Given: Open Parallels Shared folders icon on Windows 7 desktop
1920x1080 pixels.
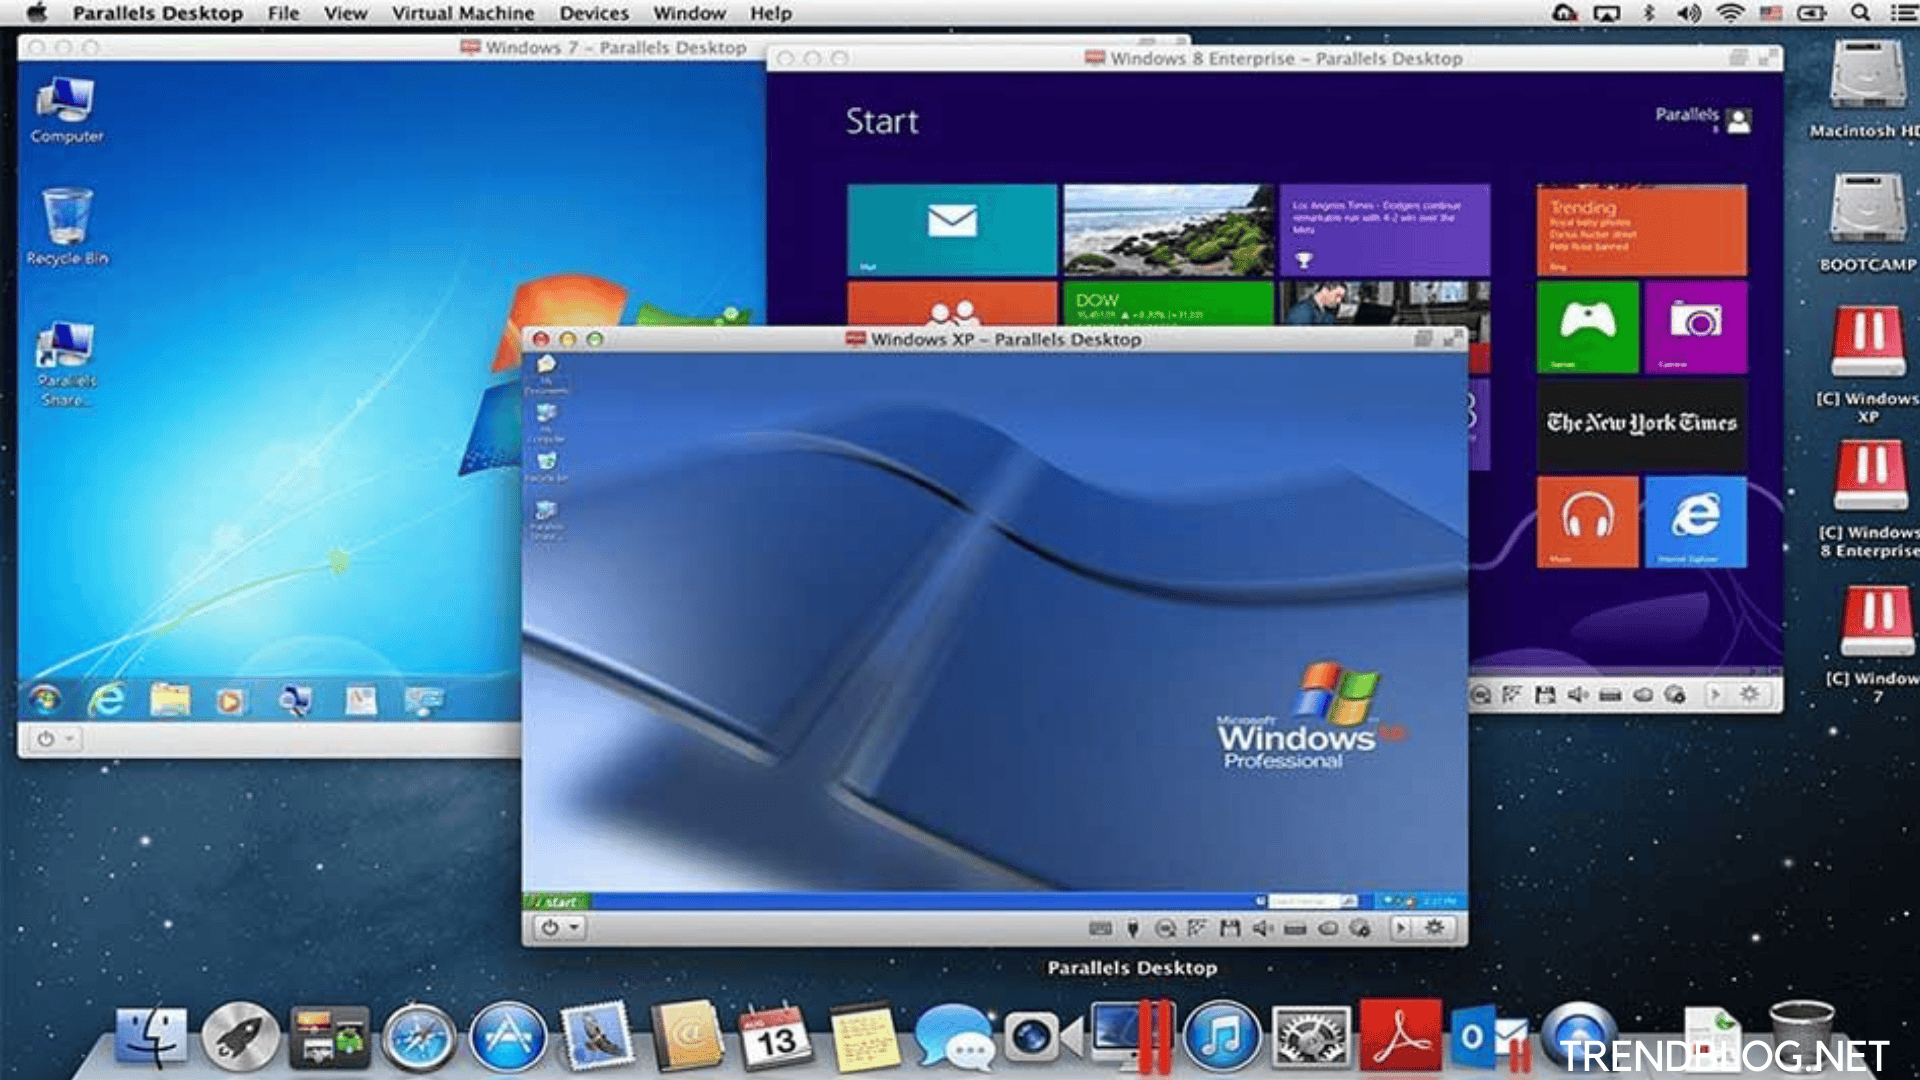Looking at the screenshot, I should (66, 363).
